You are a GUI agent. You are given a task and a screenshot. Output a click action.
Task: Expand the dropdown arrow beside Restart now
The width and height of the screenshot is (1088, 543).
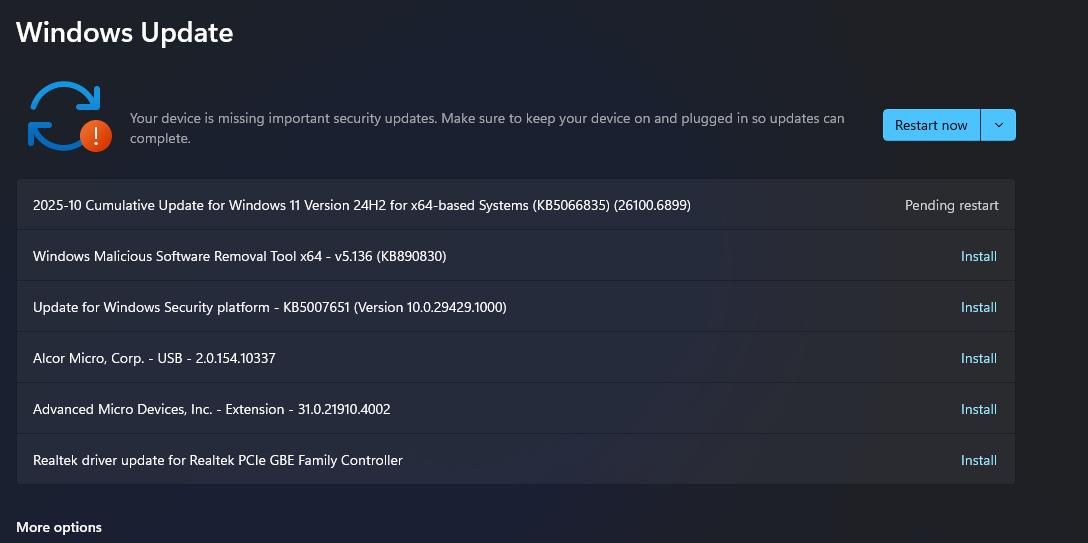coord(998,125)
